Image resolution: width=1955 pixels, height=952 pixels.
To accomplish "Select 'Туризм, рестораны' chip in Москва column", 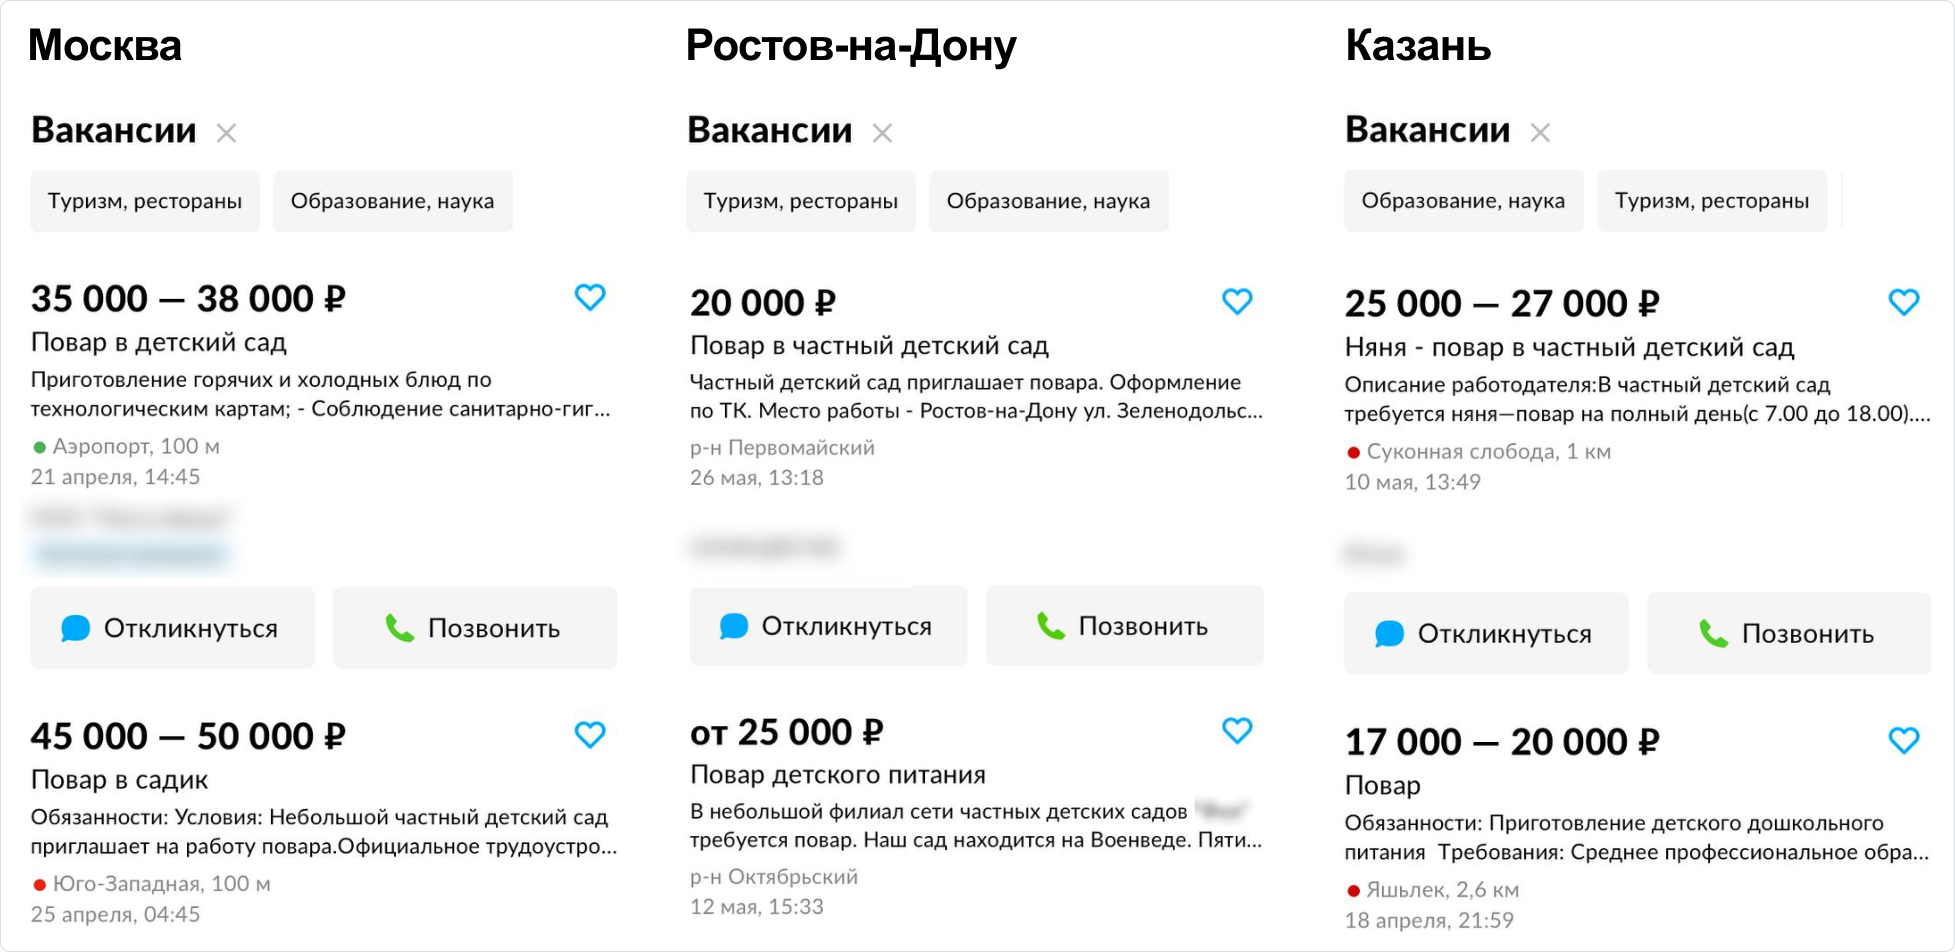I will point(145,201).
